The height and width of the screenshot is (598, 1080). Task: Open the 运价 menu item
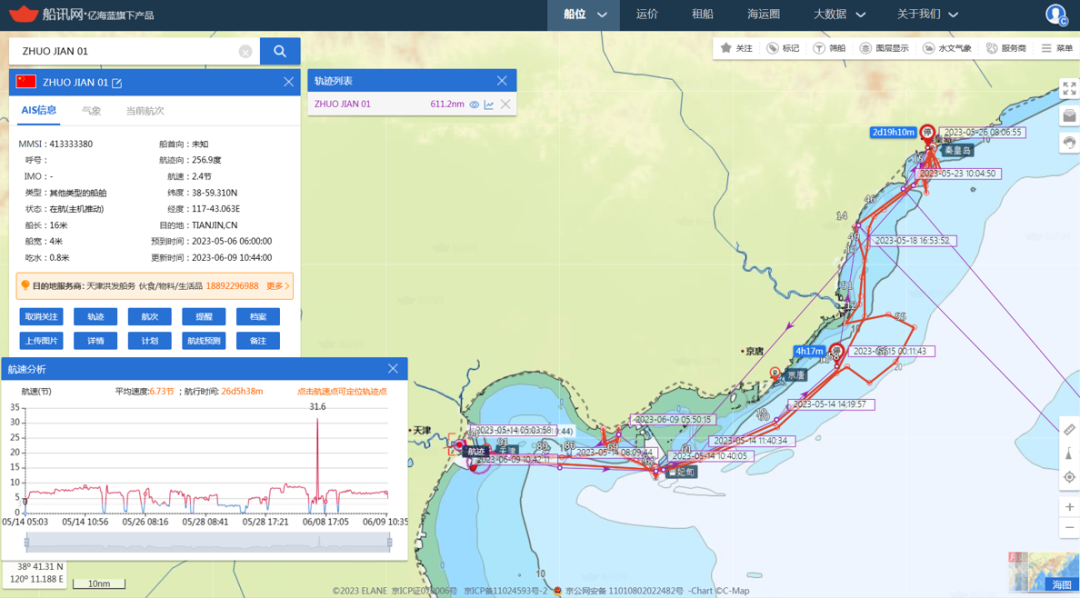coord(647,14)
